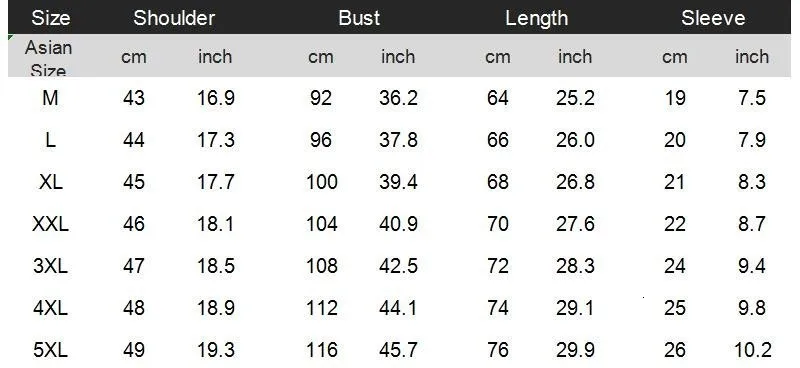The width and height of the screenshot is (800, 368).
Task: Click the Bust column header
Action: [359, 18]
